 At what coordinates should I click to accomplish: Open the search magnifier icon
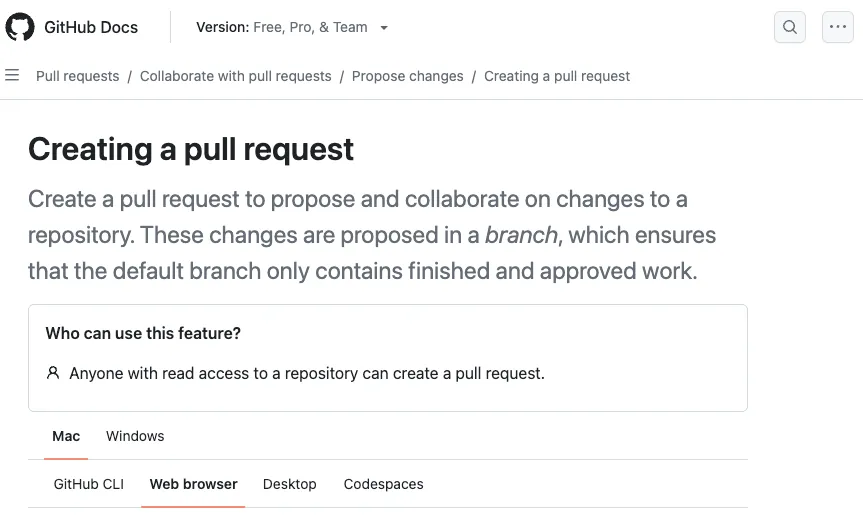[x=790, y=27]
